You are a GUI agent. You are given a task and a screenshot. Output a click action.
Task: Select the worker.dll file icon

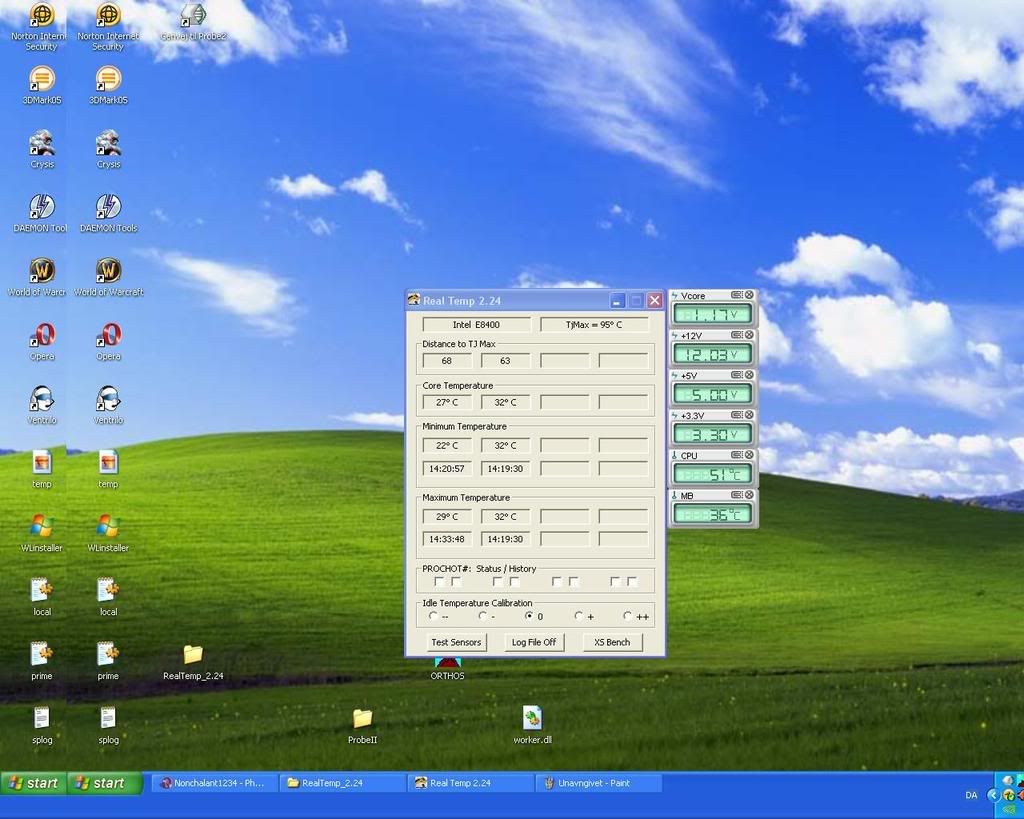tap(532, 725)
